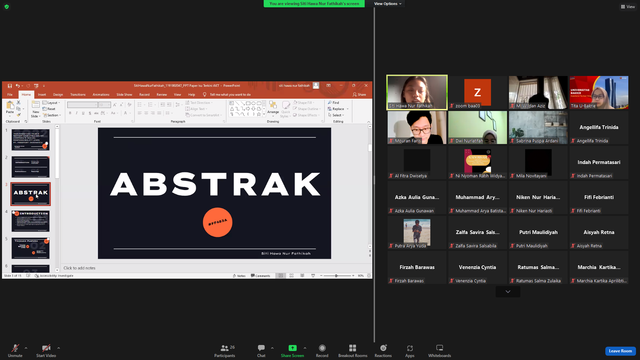Click Clear All Formatting icon
Viewport: 640px width, 360px height.
(x=129, y=105)
